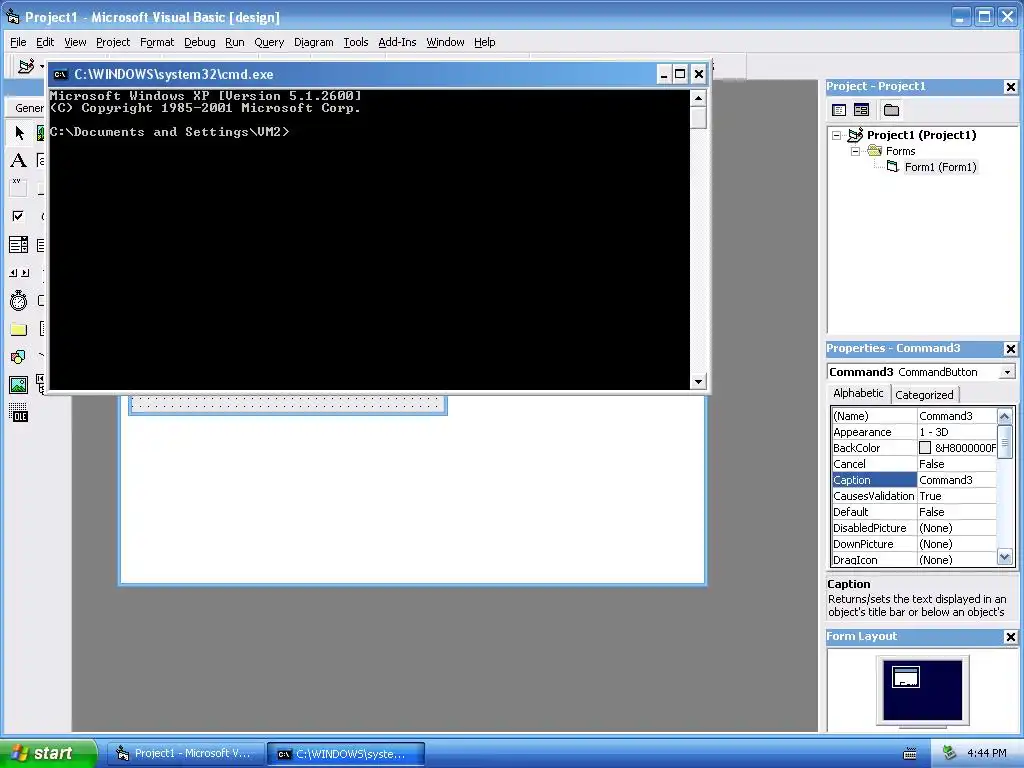Open the Format menu
Image resolution: width=1024 pixels, height=768 pixels.
point(157,42)
